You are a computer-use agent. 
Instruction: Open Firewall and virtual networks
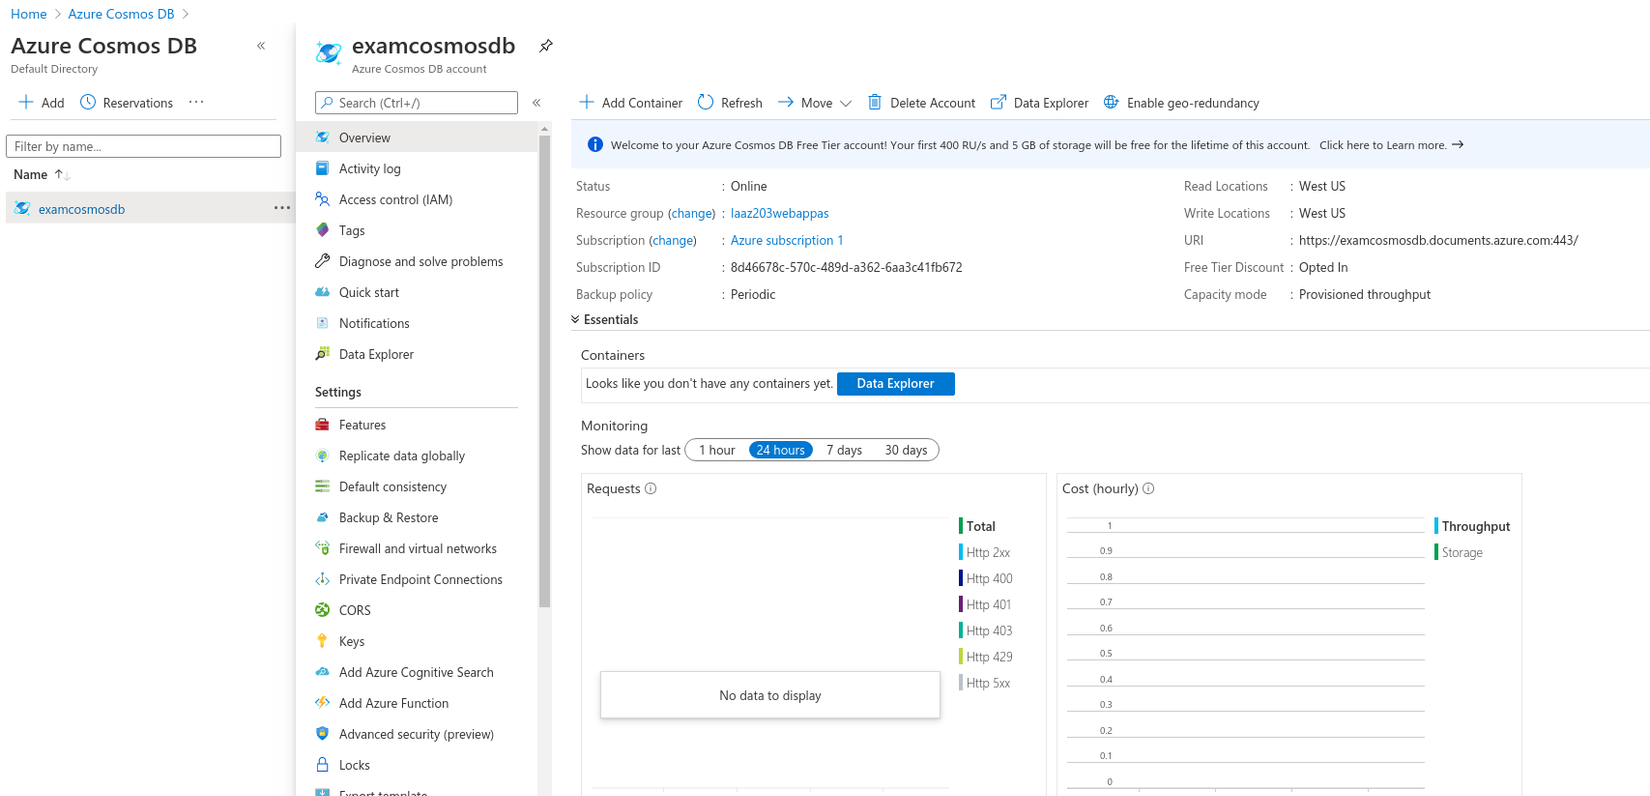(x=417, y=548)
